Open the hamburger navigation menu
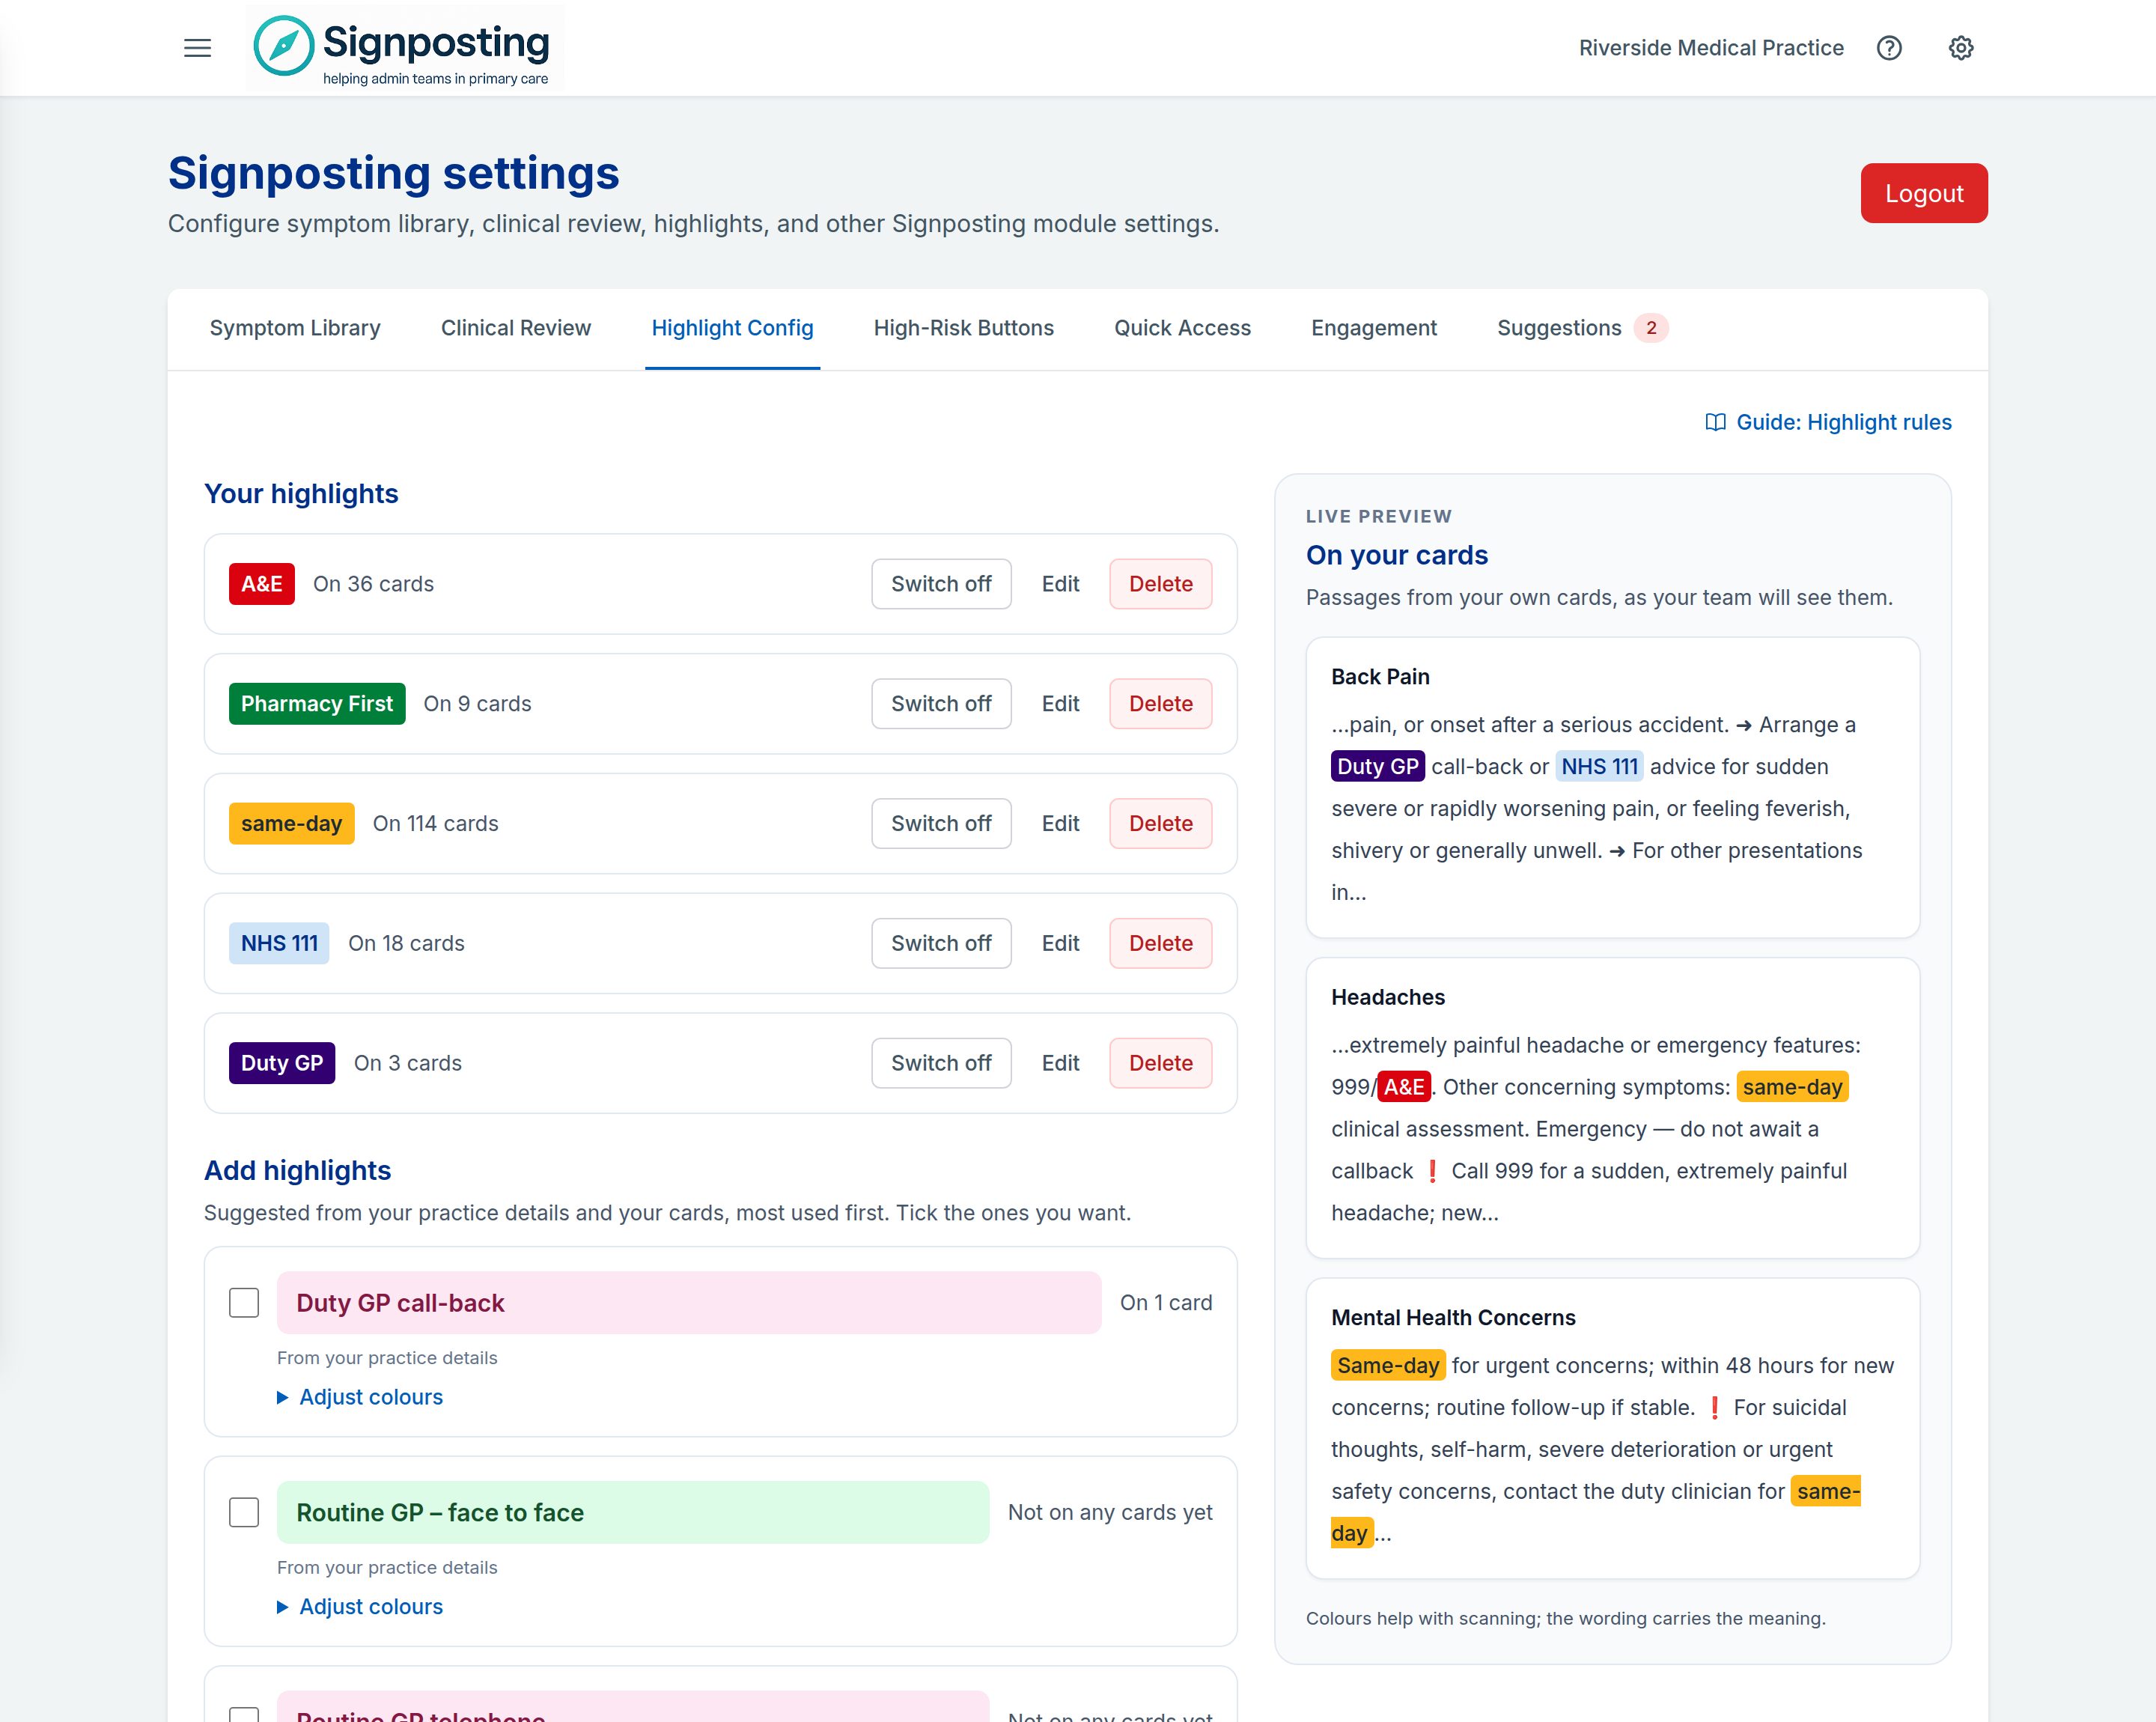The height and width of the screenshot is (1722, 2156). (x=197, y=48)
